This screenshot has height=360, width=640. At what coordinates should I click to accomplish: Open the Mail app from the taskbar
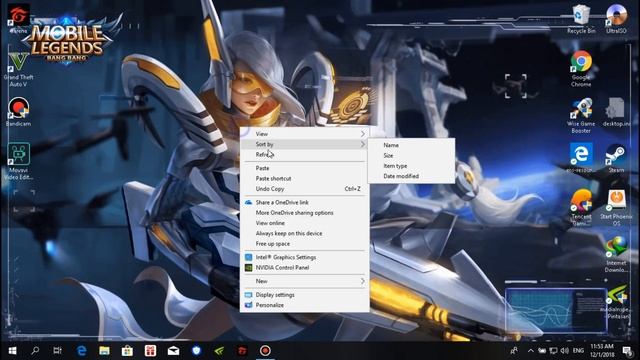pos(173,351)
